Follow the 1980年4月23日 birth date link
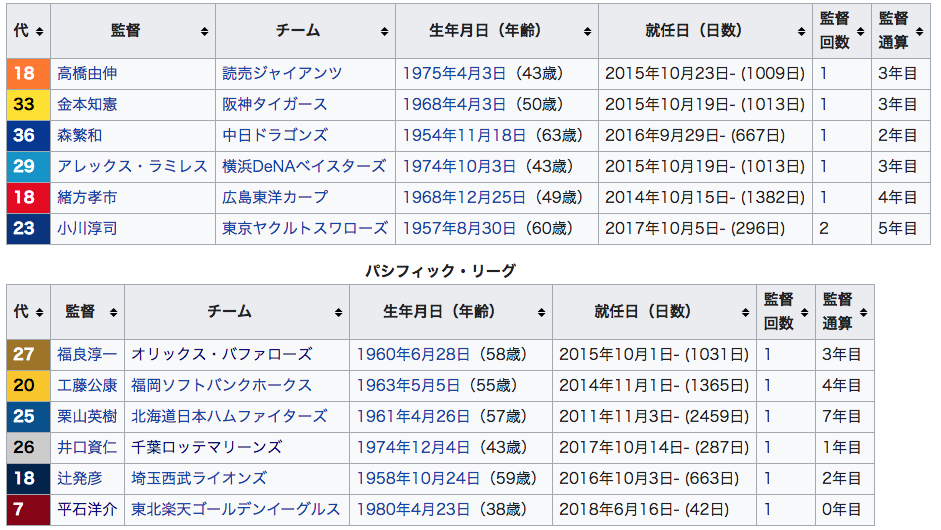This screenshot has width=941, height=530. (413, 510)
